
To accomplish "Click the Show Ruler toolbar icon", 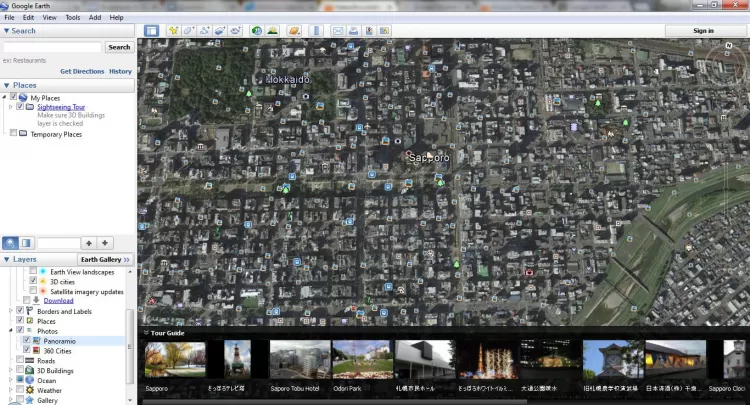I will click(316, 31).
